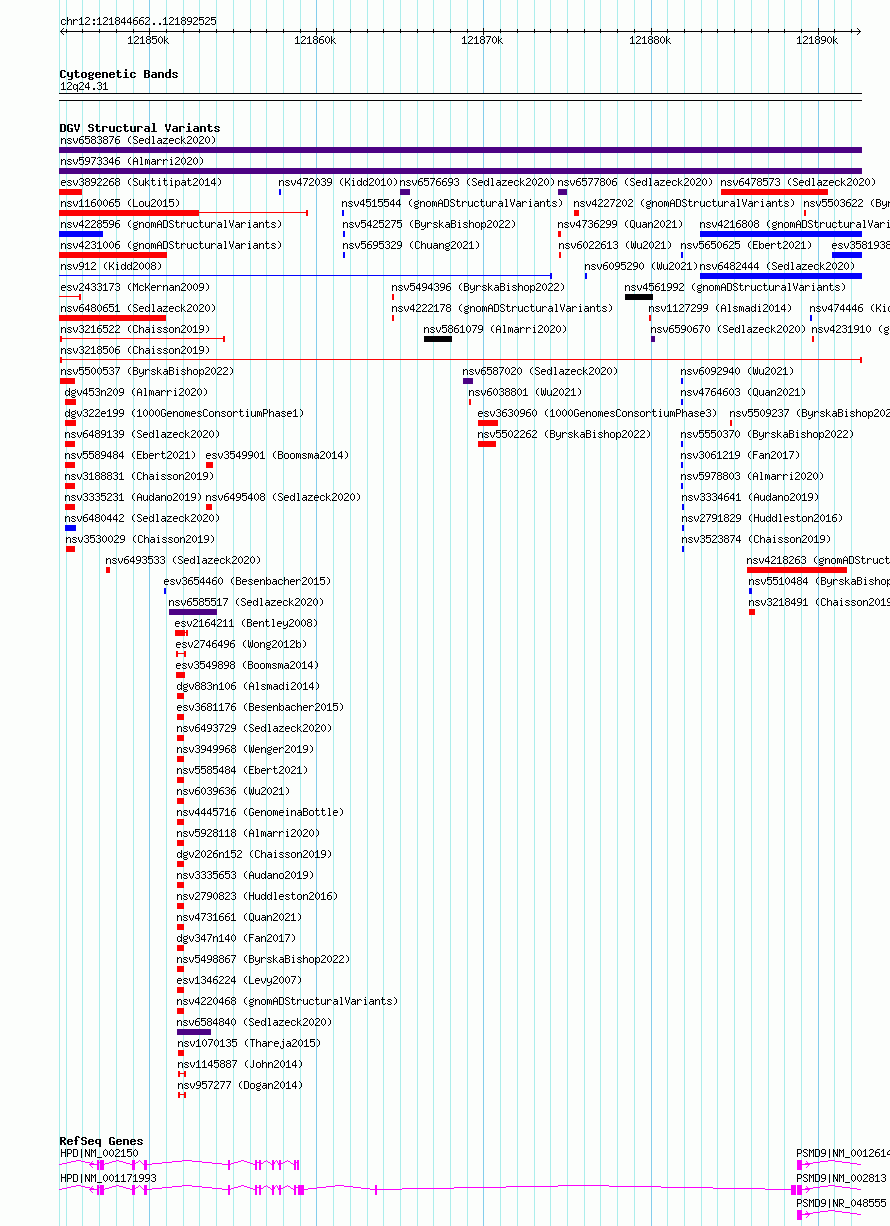Select nsv1160065 (Lou2015) variant label
This screenshot has width=890, height=1226.
120,203
